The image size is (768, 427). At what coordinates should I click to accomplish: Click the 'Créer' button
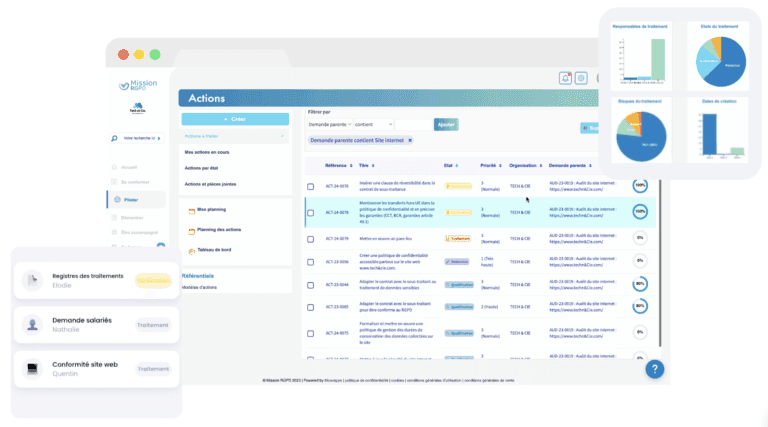coord(236,118)
